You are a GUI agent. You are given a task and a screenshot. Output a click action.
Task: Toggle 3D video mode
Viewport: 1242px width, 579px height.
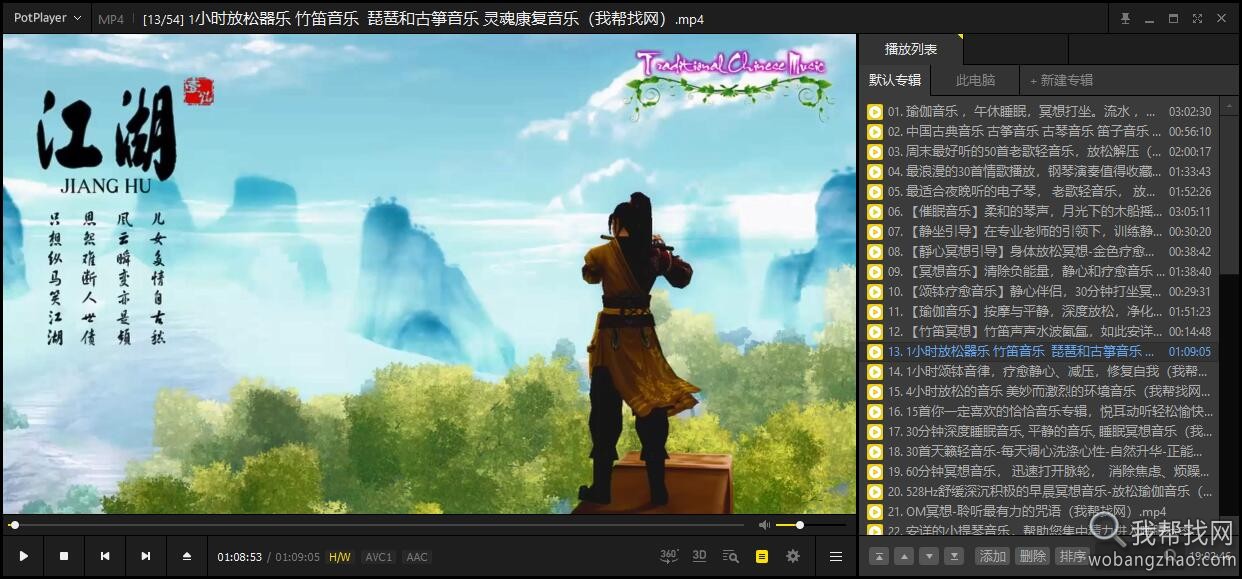pyautogui.click(x=700, y=556)
